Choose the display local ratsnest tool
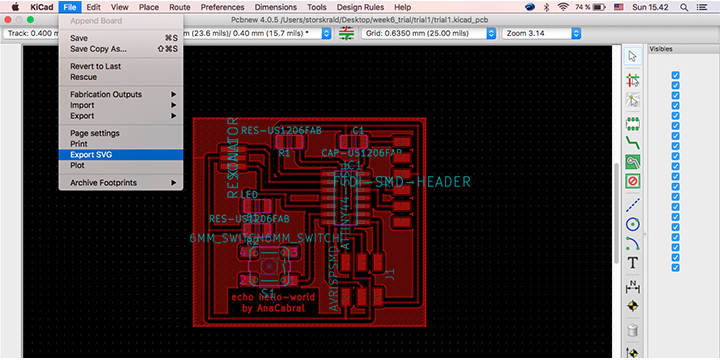The image size is (720, 360). tap(633, 100)
